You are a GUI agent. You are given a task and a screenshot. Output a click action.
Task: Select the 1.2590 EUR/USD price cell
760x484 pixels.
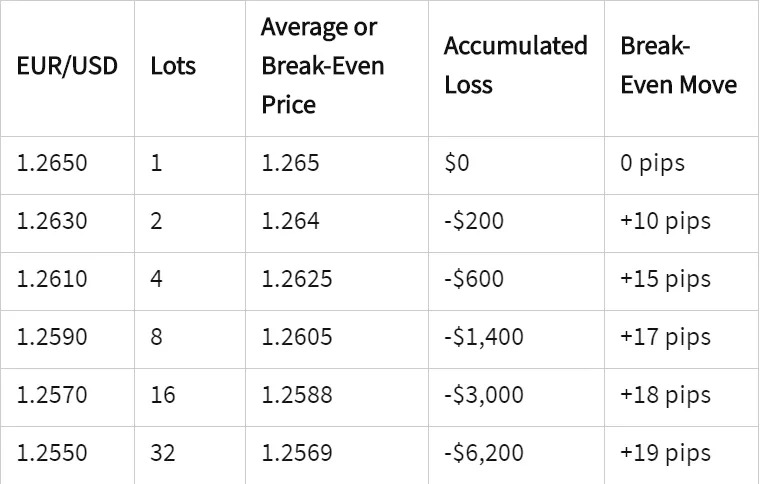pos(52,337)
